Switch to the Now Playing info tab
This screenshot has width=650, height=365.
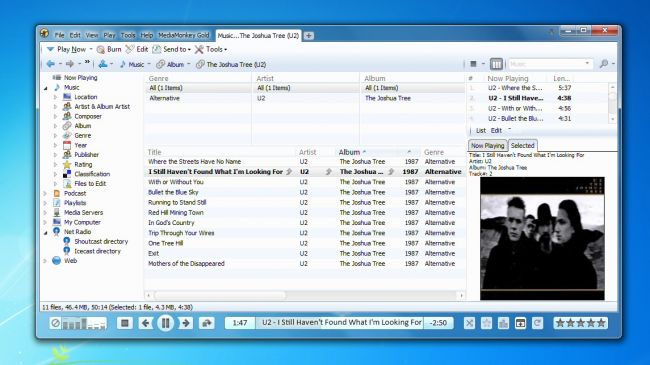(488, 146)
